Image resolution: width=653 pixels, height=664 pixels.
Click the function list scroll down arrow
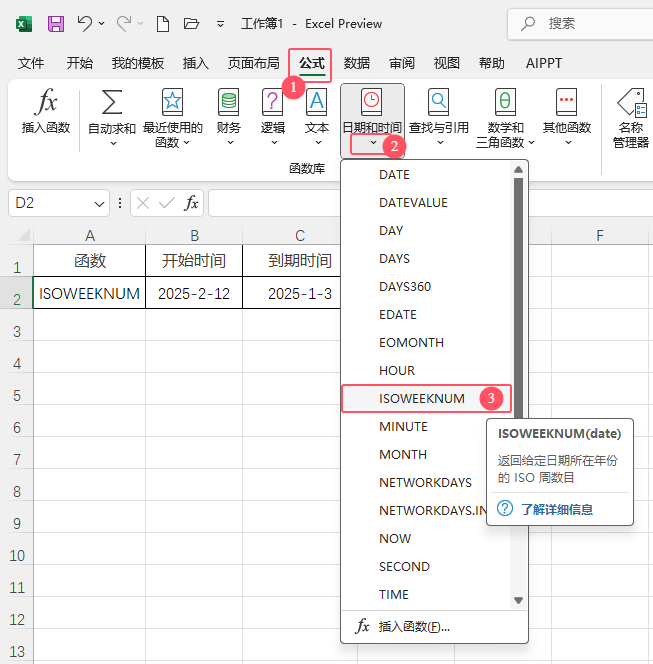click(518, 600)
